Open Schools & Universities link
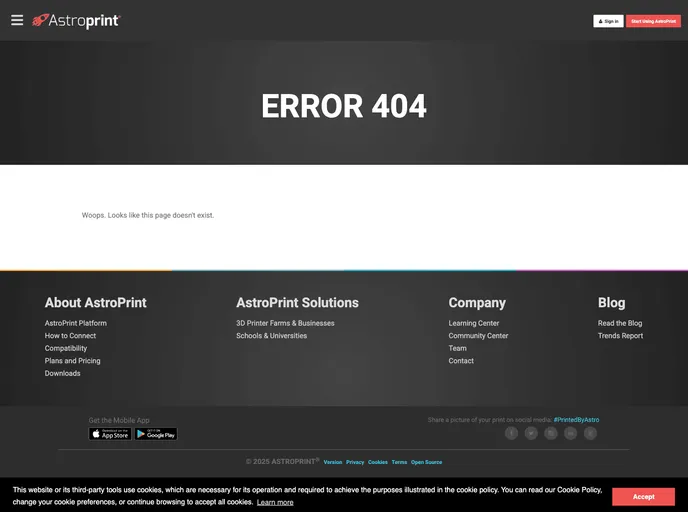This screenshot has height=512, width=688. [272, 336]
